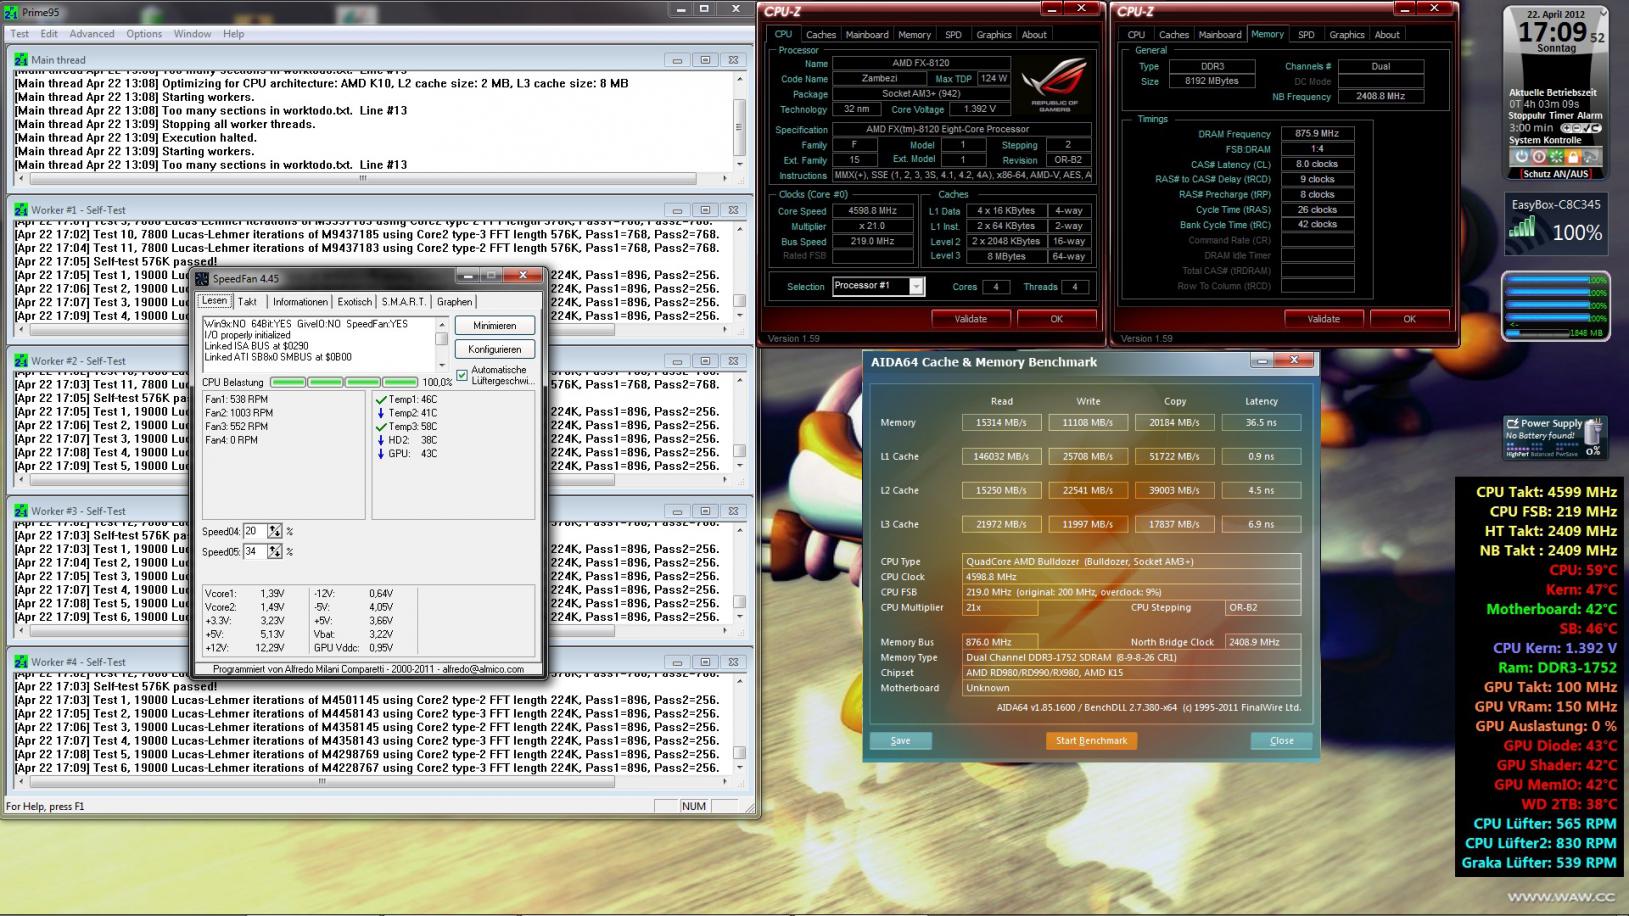Click the blue down arrow beside GPU in SpeedFan
The width and height of the screenshot is (1629, 916).
coord(381,453)
